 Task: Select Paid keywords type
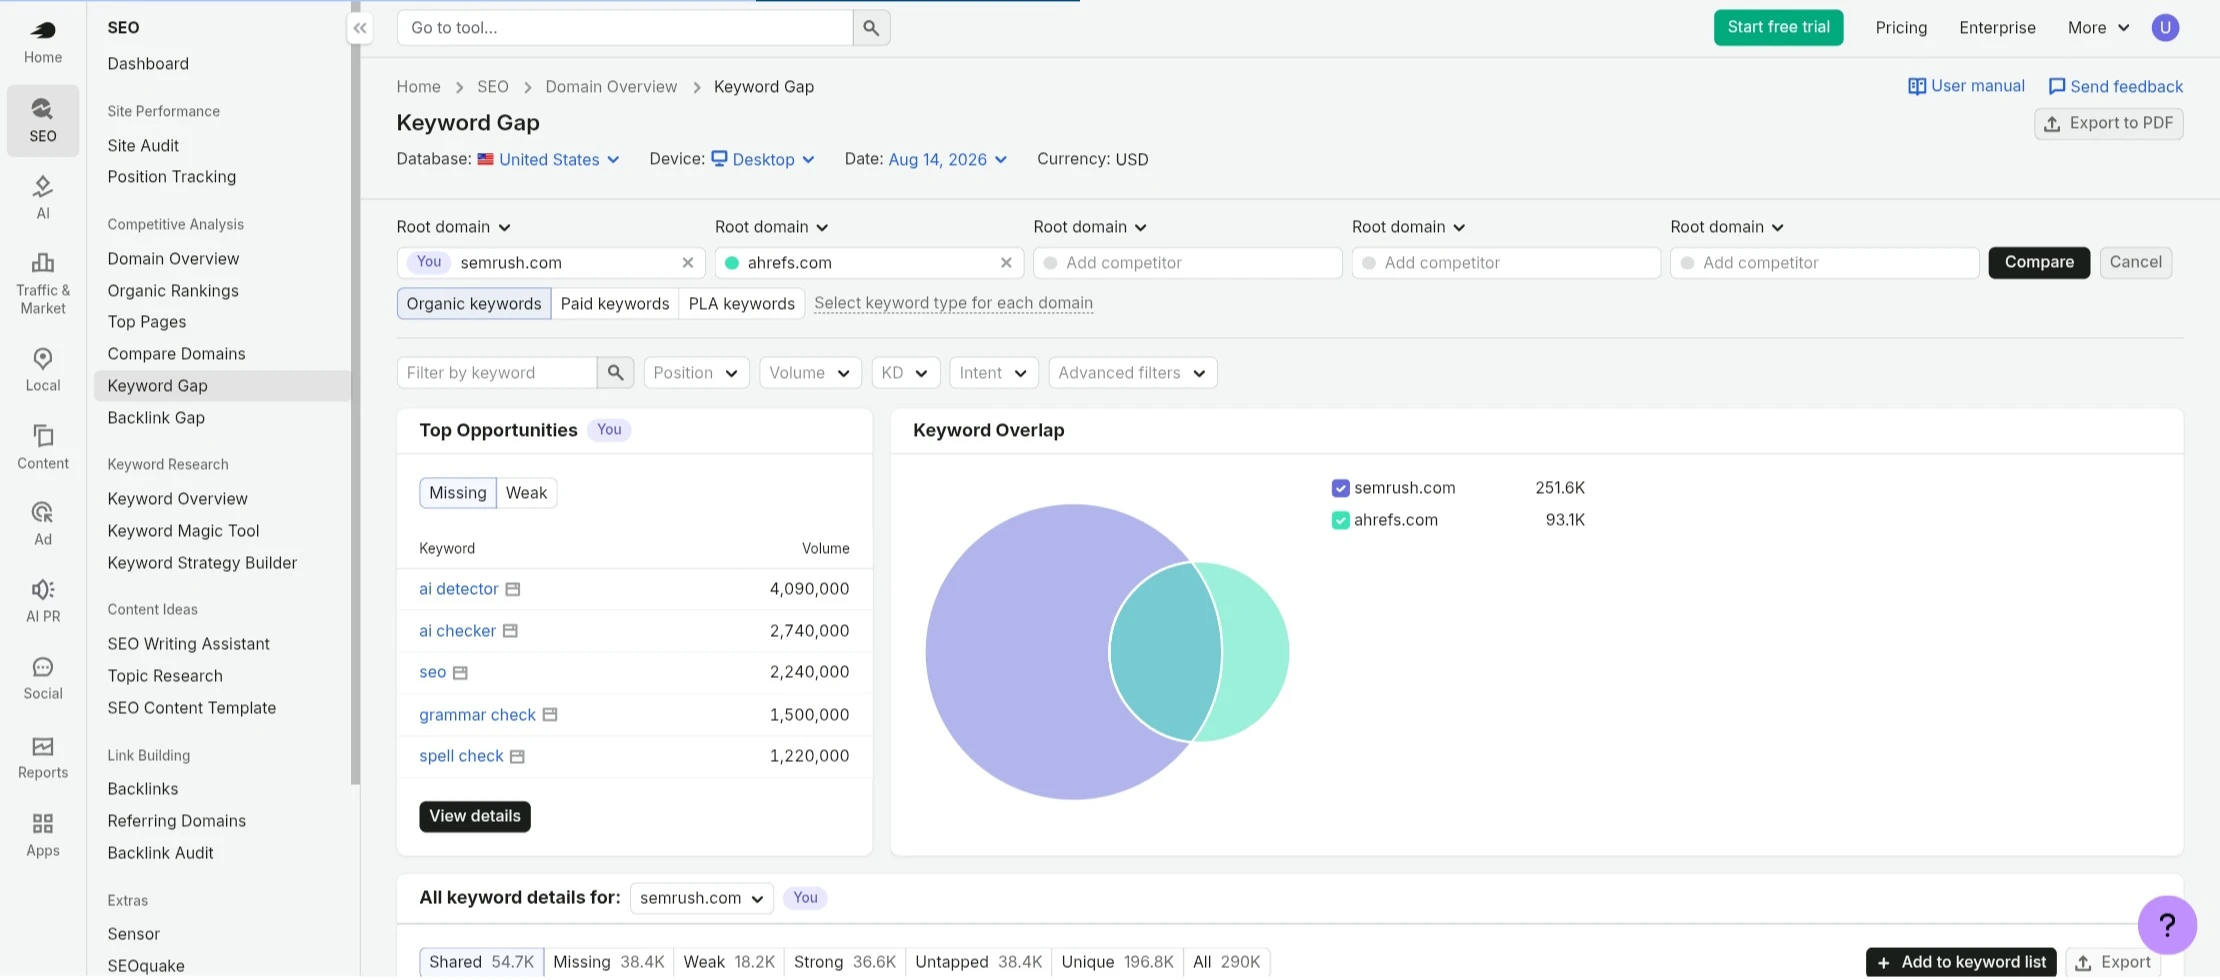(x=615, y=304)
